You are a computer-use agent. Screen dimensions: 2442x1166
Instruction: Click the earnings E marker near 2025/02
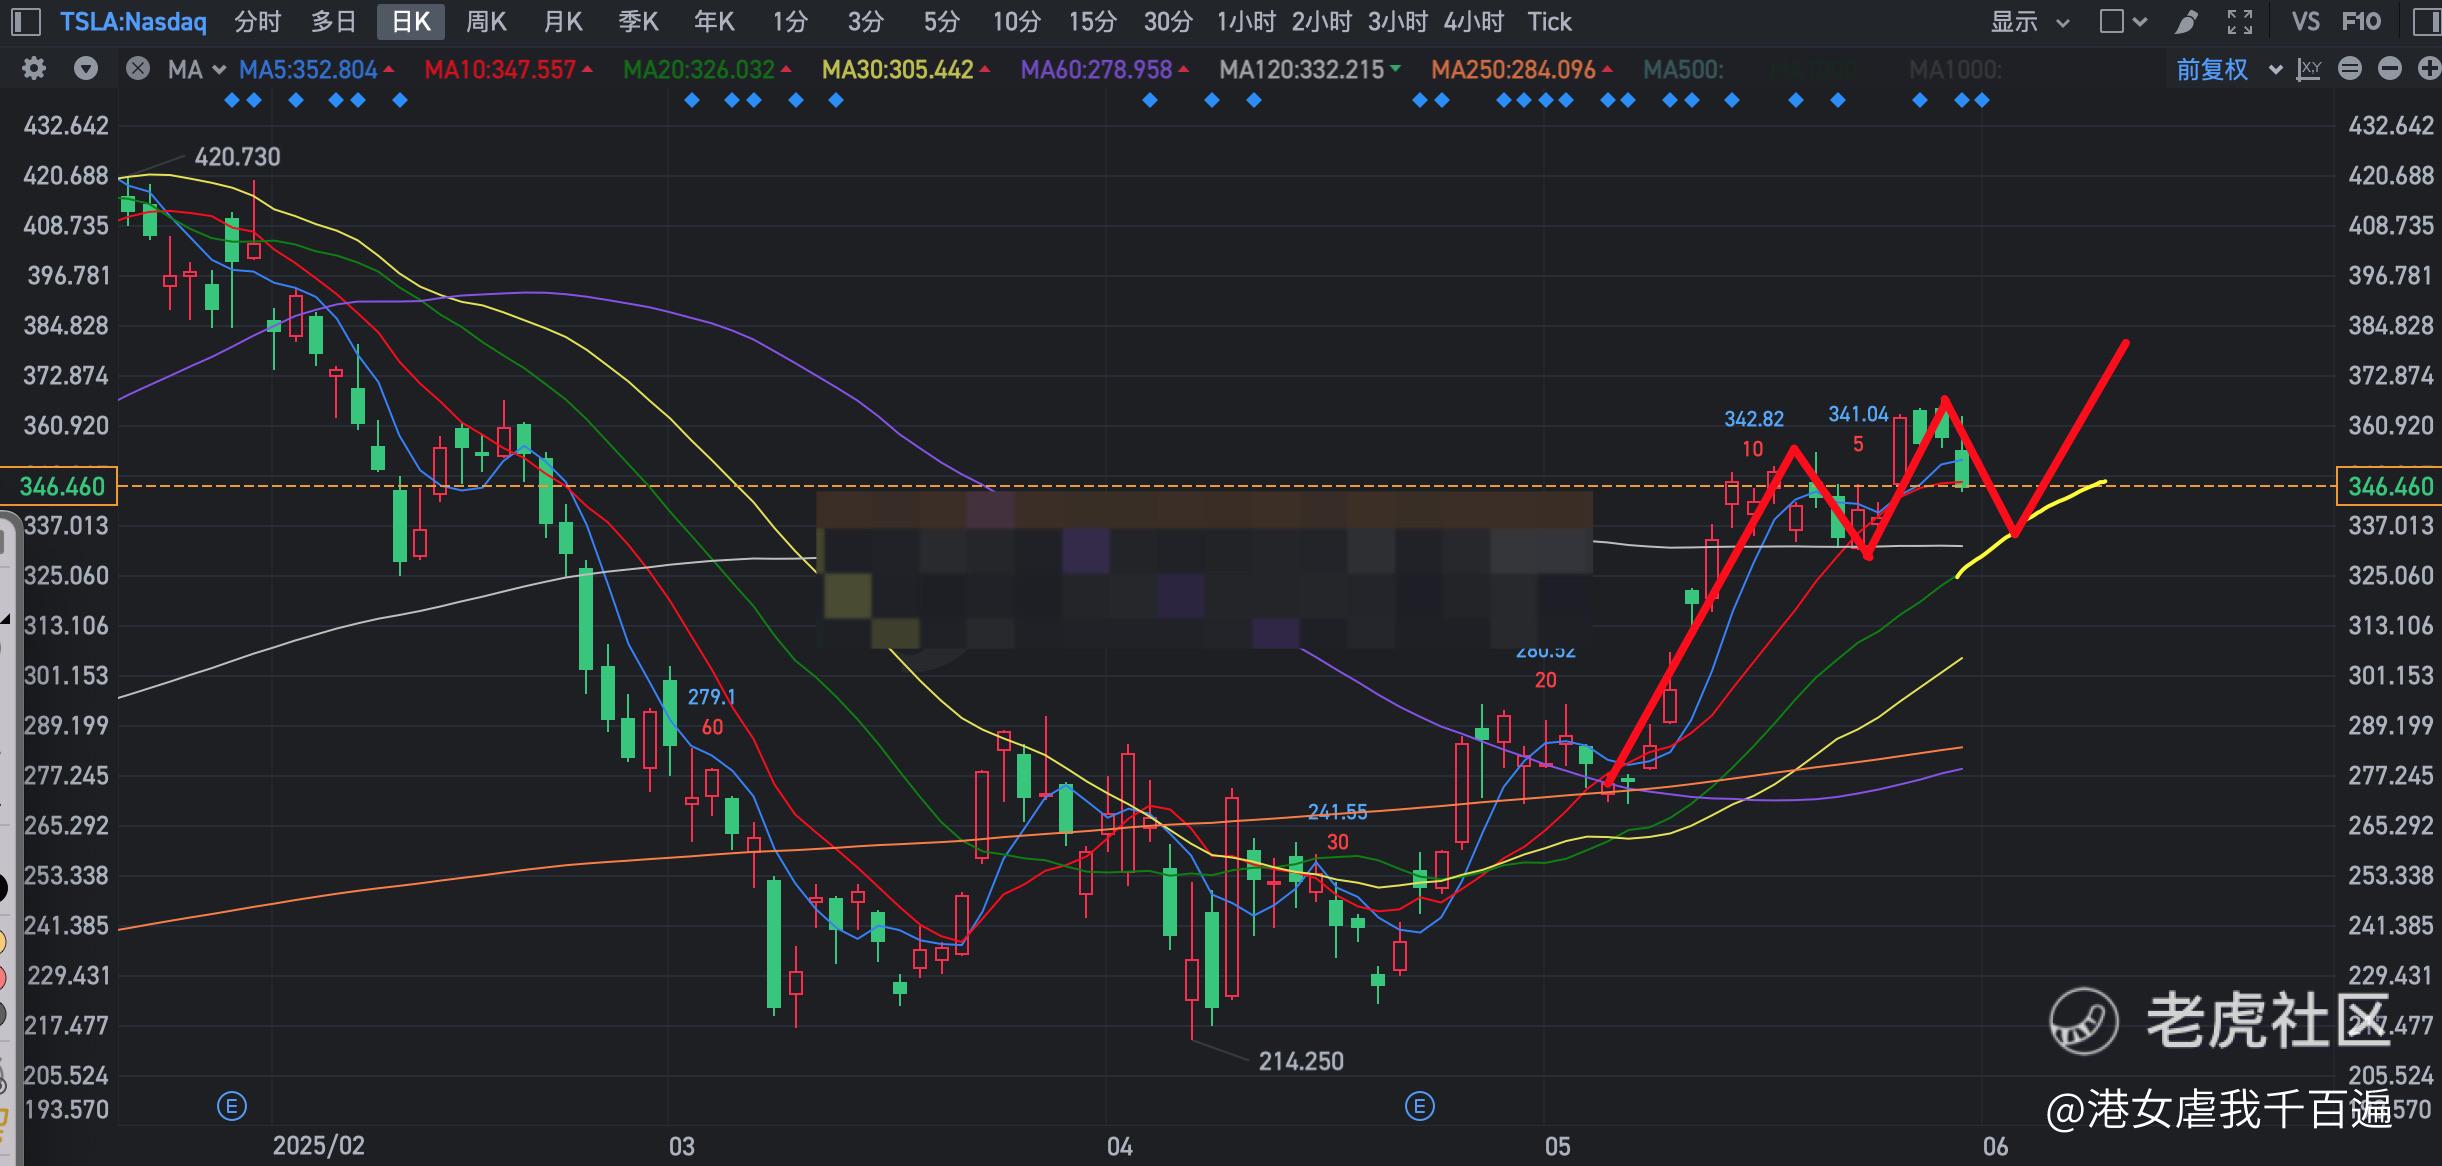pyautogui.click(x=232, y=1106)
